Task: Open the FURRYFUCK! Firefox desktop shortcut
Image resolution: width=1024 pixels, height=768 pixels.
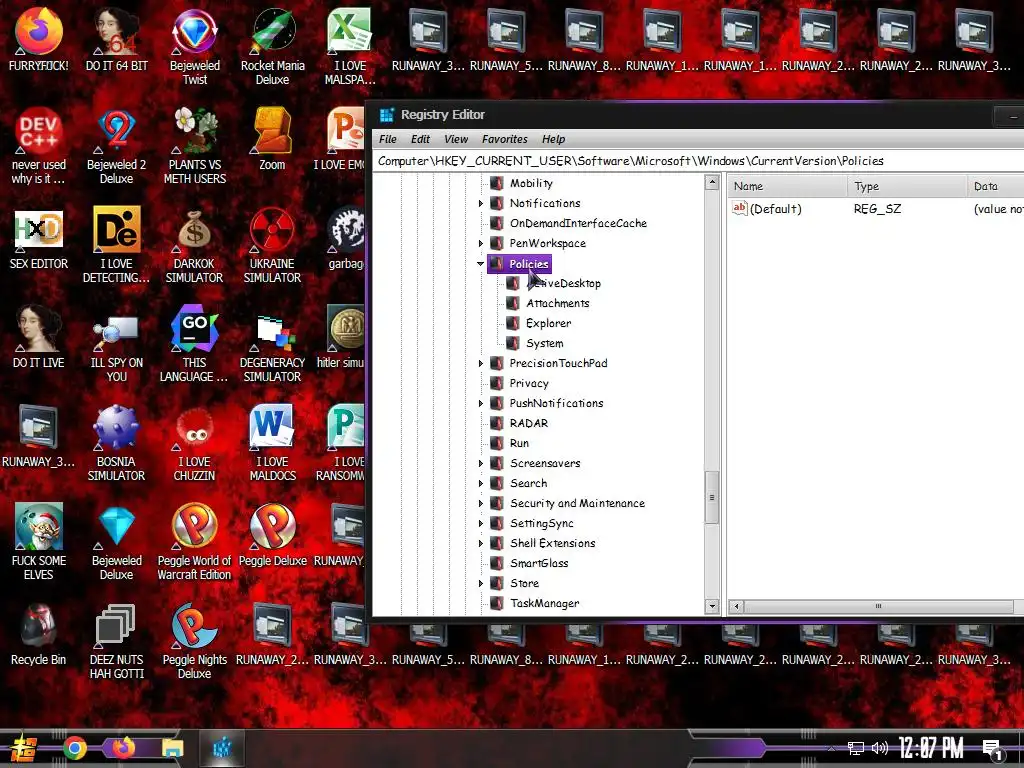Action: 39,39
